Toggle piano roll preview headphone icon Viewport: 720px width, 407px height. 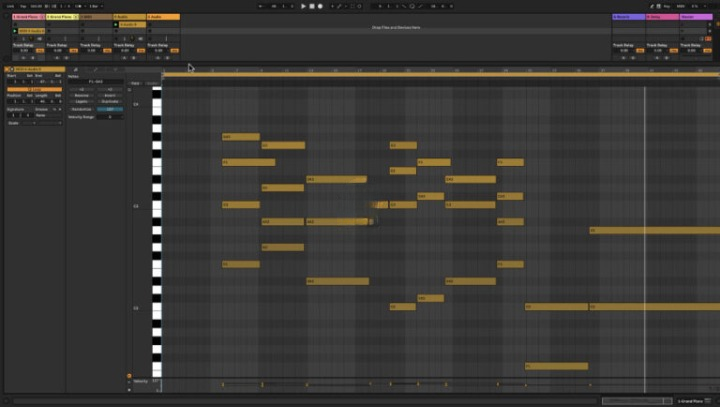[x=129, y=90]
